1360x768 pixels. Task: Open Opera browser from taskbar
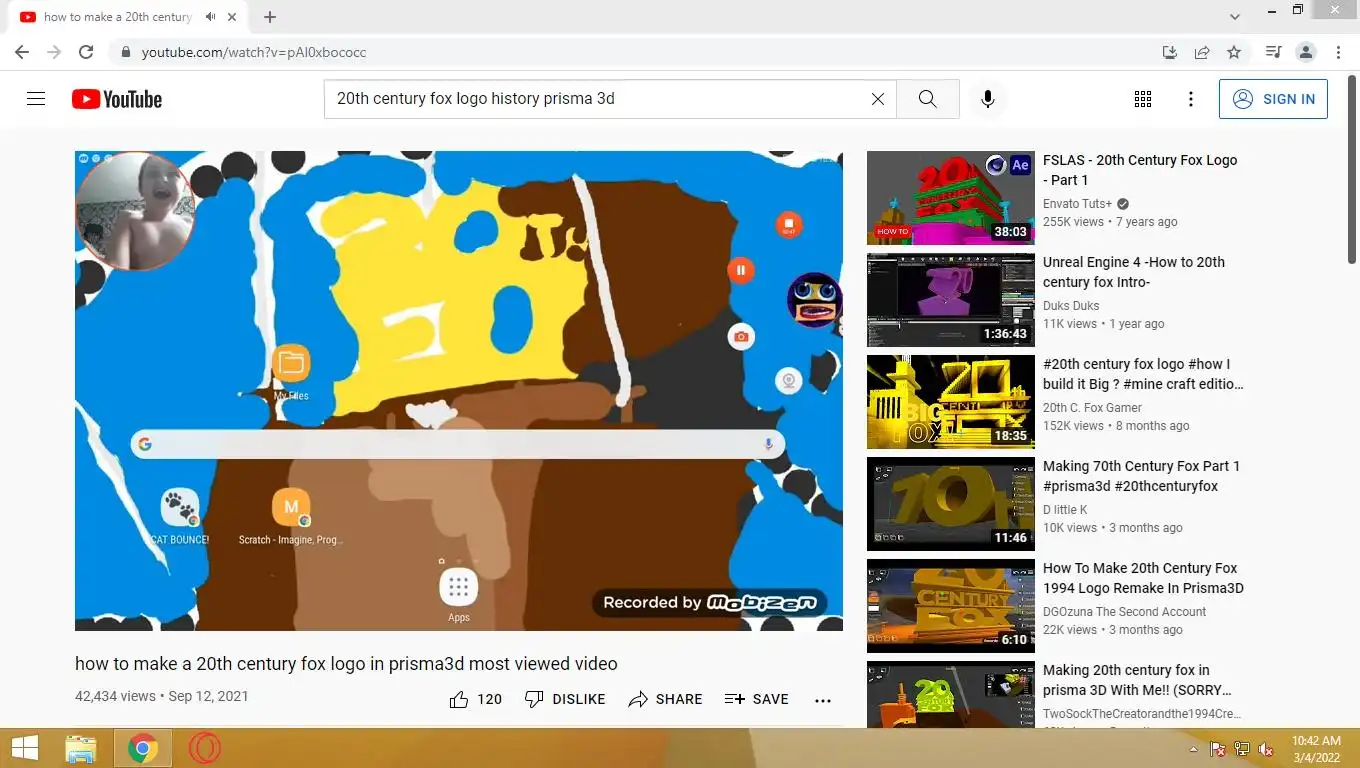point(204,748)
